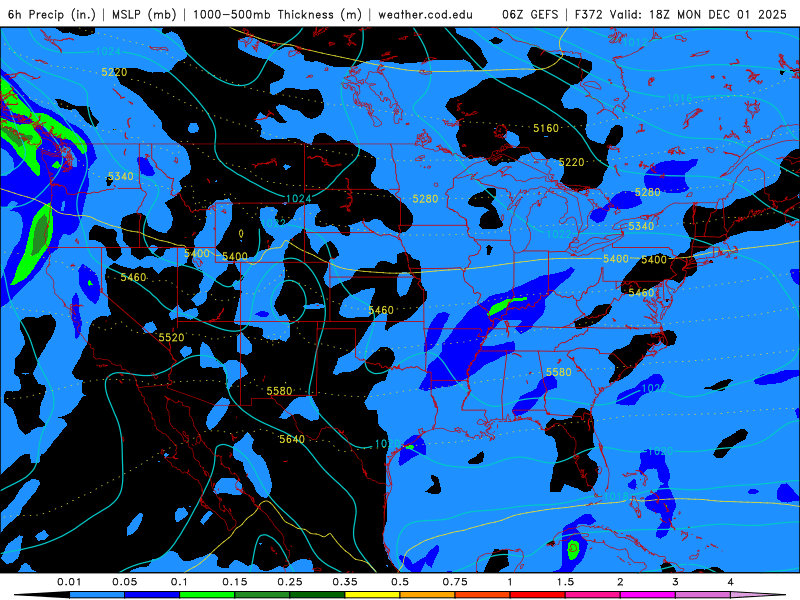
Task: Click the '6h Precip (in.)' title text
Action: tap(52, 14)
